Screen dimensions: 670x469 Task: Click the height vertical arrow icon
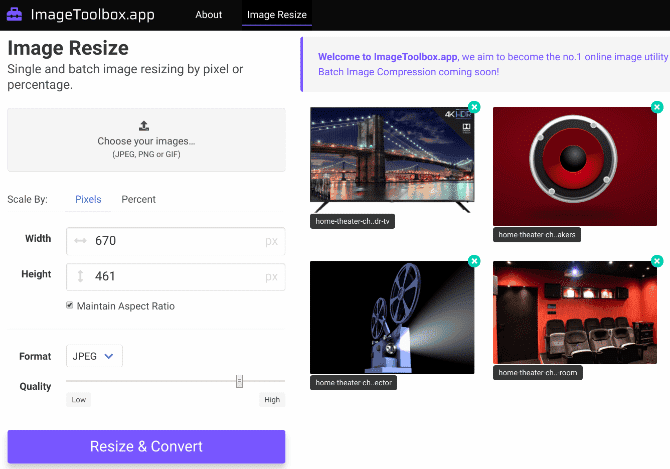point(81,276)
